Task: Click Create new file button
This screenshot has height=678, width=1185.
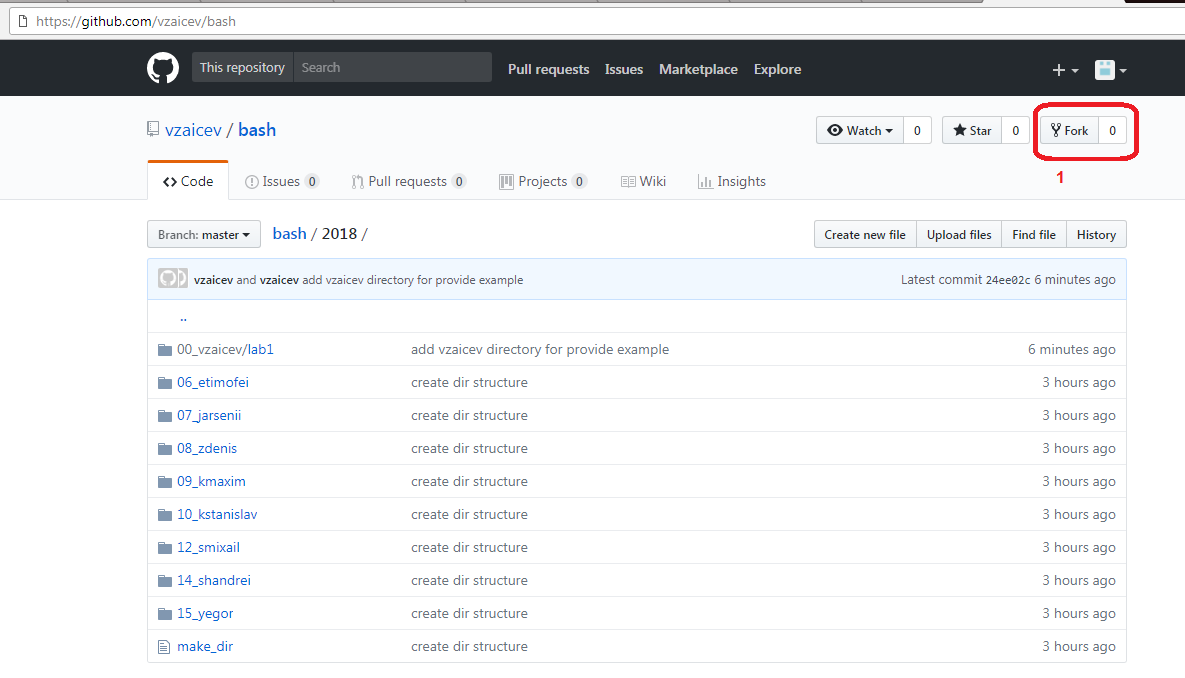Action: [865, 234]
